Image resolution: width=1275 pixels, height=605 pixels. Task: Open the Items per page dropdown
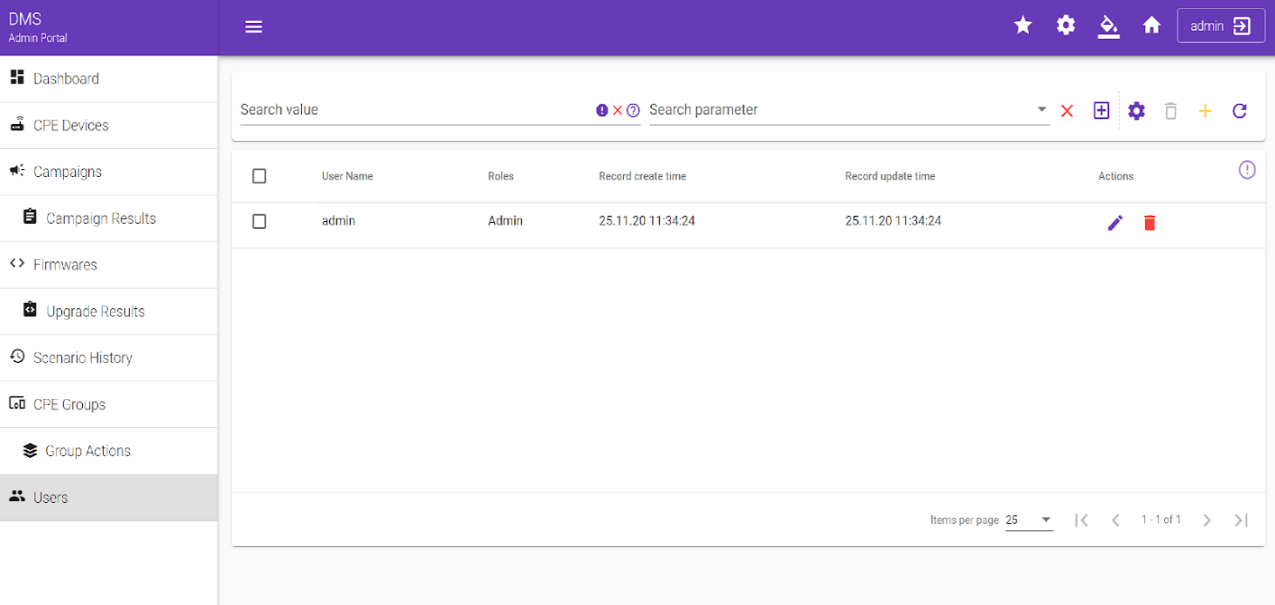coord(1029,520)
